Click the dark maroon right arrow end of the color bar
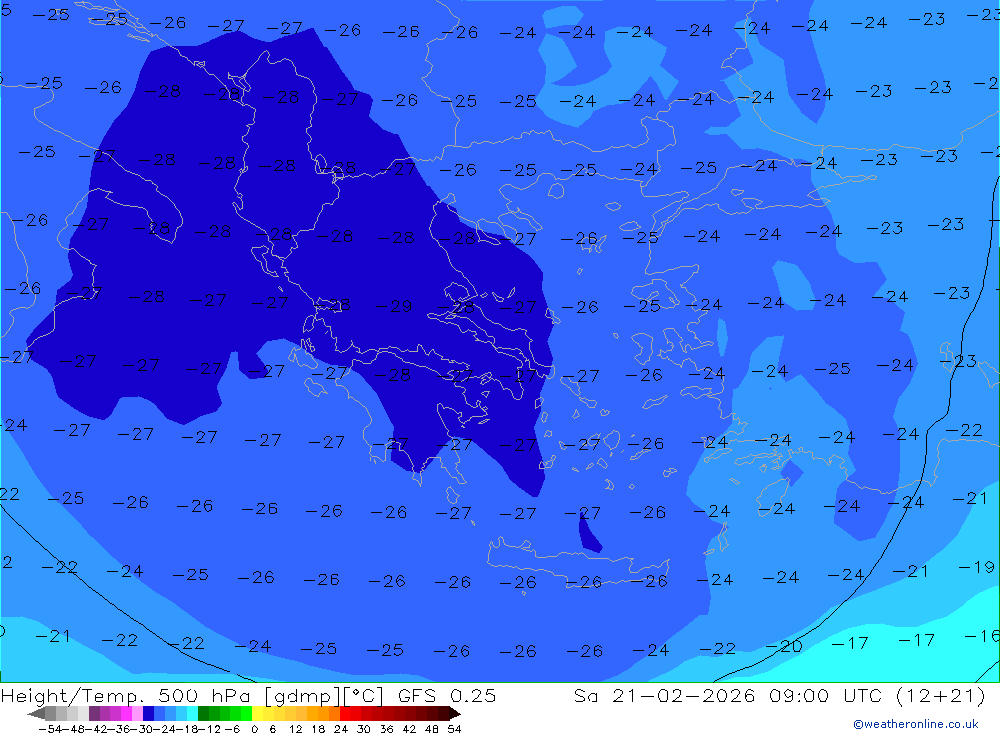The height and width of the screenshot is (733, 1000). tap(454, 714)
